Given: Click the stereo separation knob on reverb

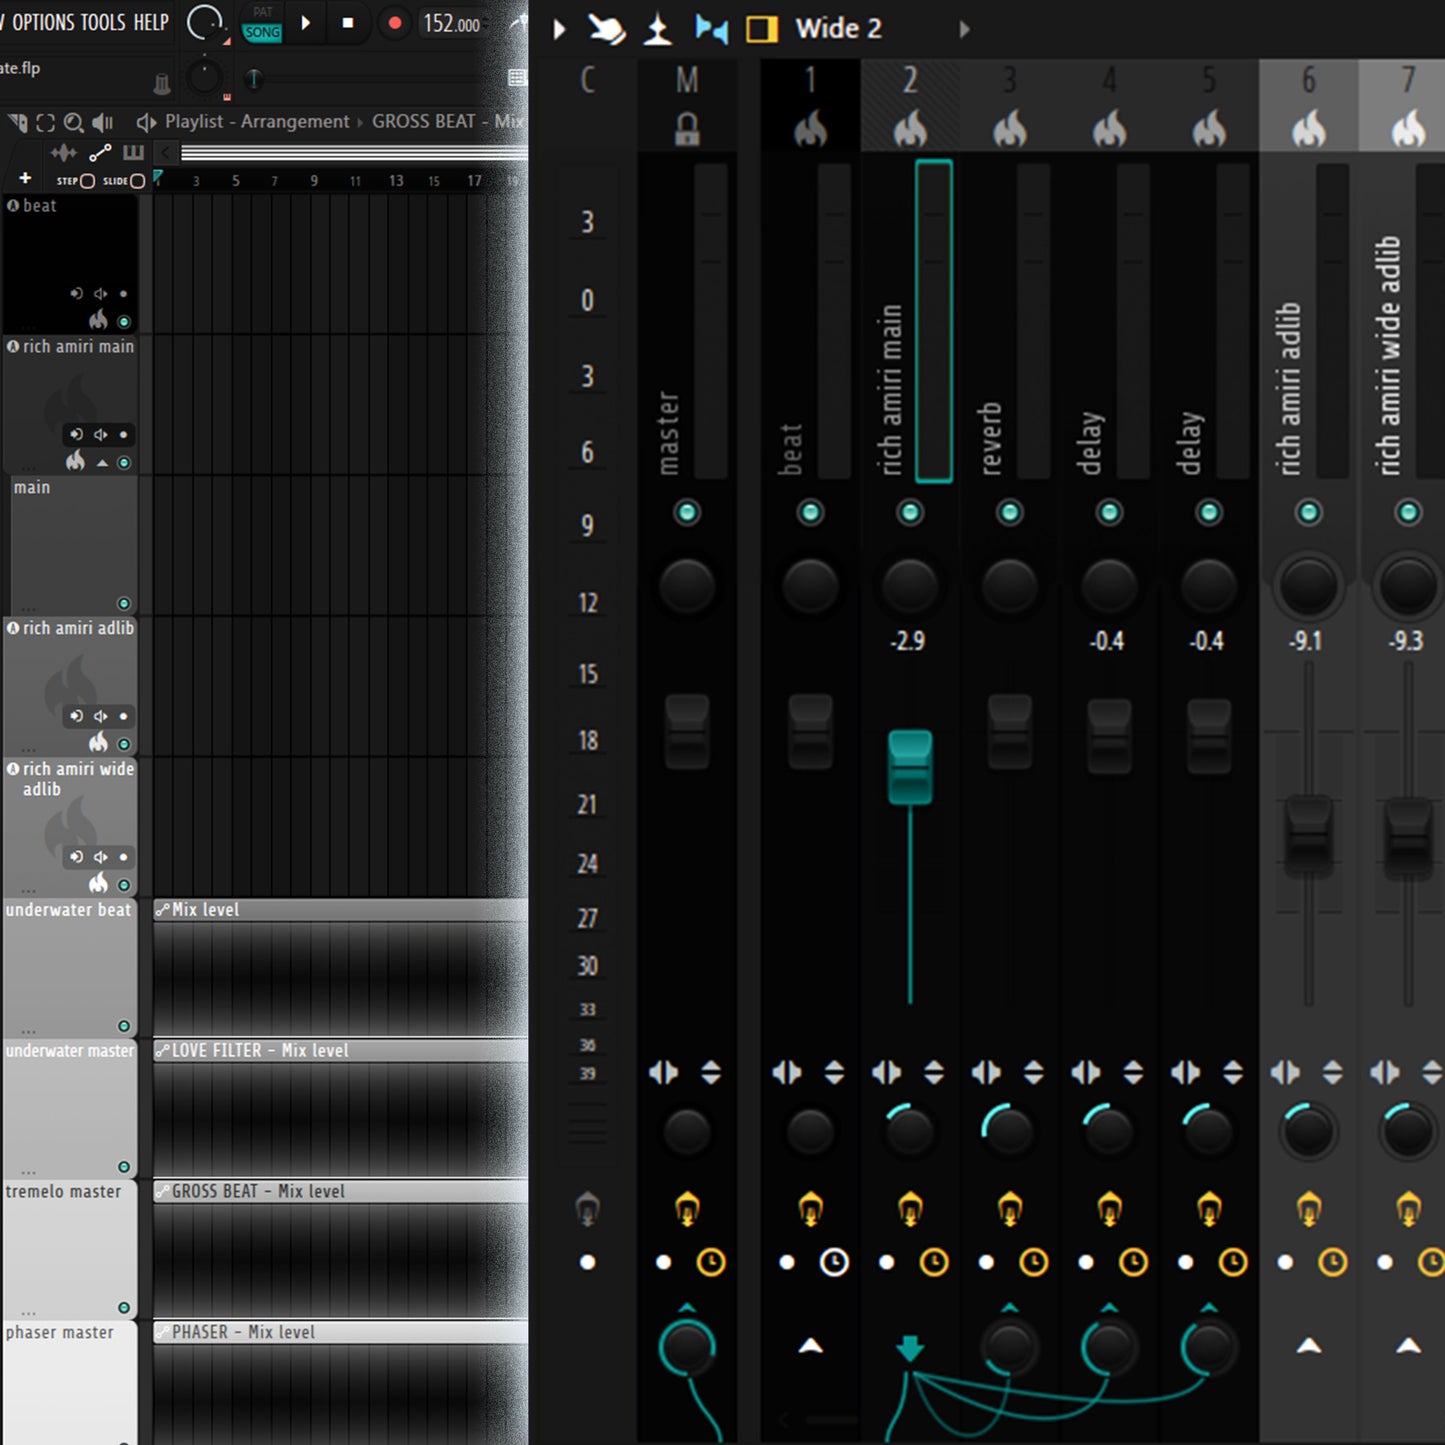Looking at the screenshot, I should 1008,1130.
